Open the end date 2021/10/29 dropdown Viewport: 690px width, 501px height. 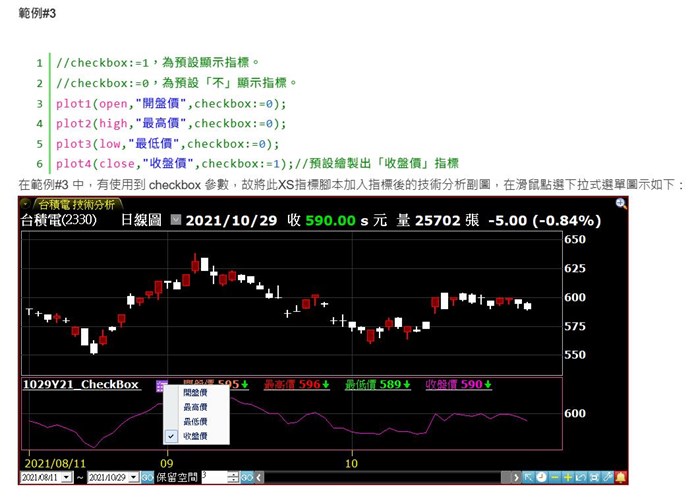pos(134,477)
